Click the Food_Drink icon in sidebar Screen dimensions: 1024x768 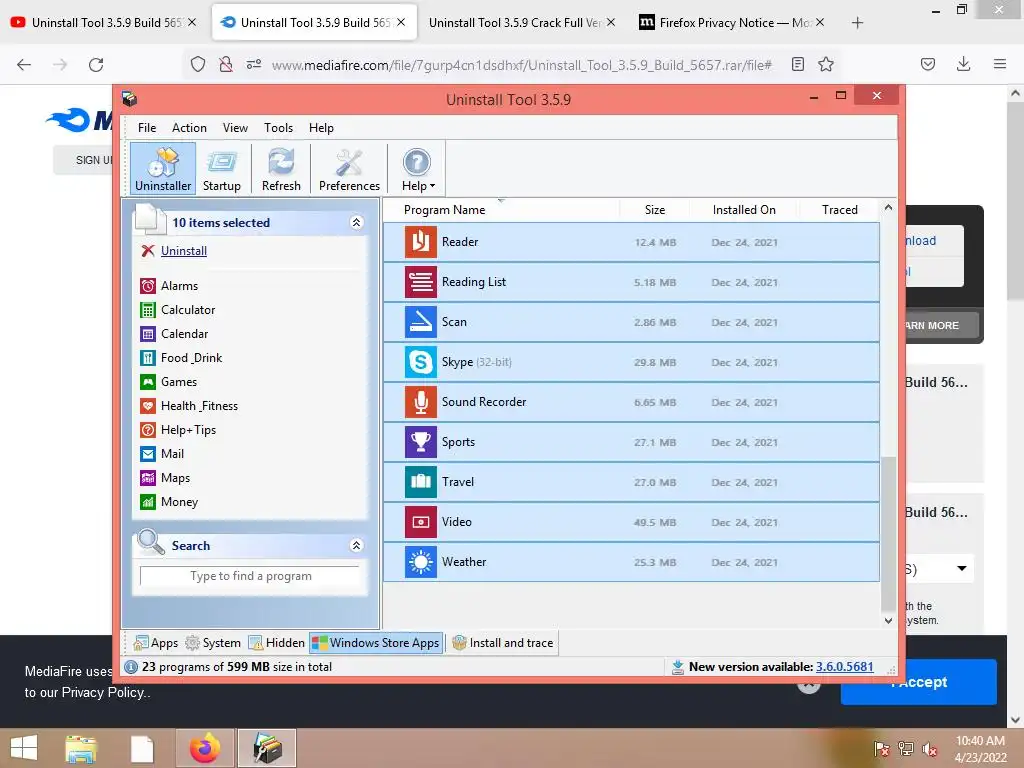point(148,358)
